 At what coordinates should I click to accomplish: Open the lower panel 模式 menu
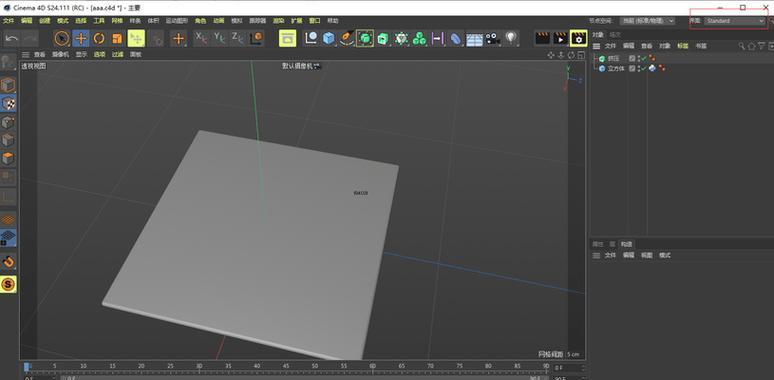click(x=665, y=255)
